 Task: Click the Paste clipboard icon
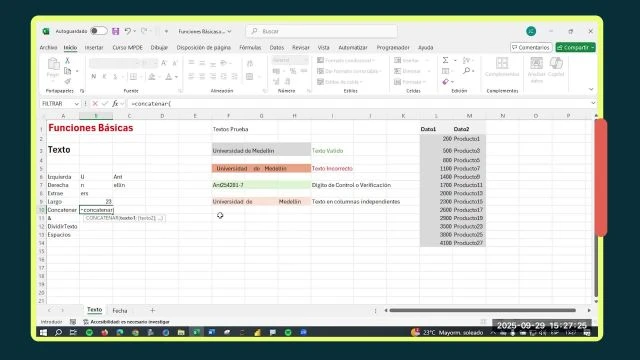click(x=53, y=64)
